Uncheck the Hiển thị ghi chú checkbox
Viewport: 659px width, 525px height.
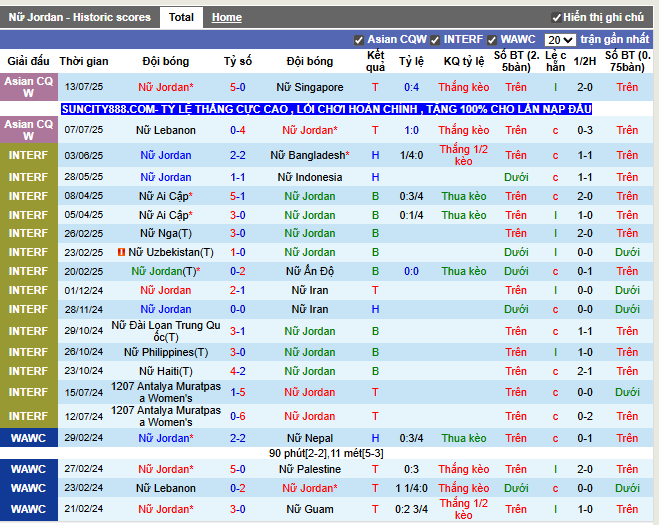(556, 18)
